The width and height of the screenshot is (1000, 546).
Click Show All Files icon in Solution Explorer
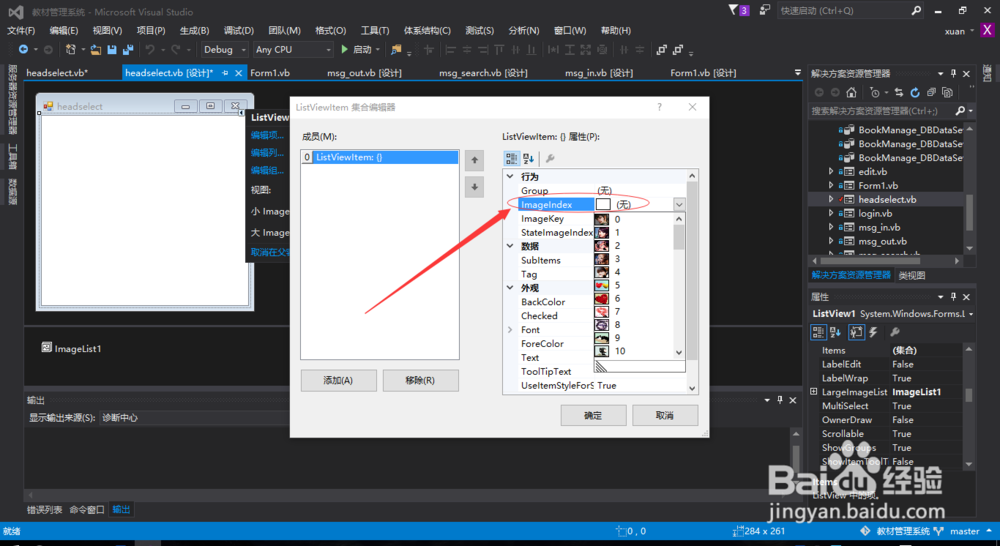[x=947, y=92]
